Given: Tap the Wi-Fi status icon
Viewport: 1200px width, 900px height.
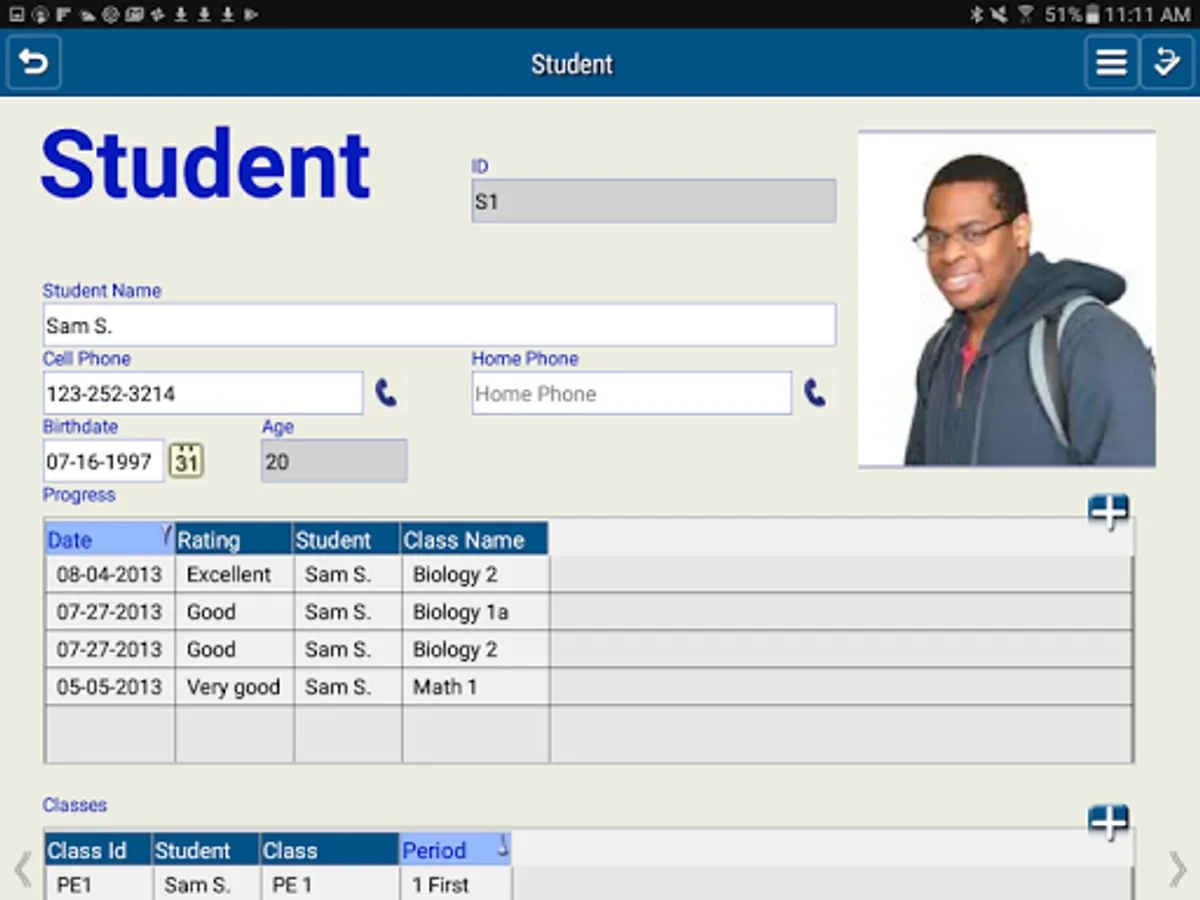Looking at the screenshot, I should 1027,14.
